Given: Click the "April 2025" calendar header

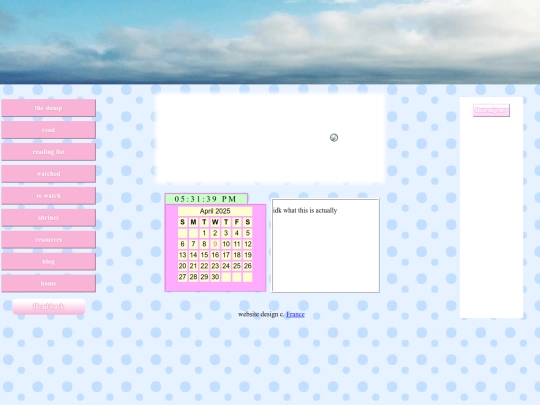Looking at the screenshot, I should click(215, 211).
